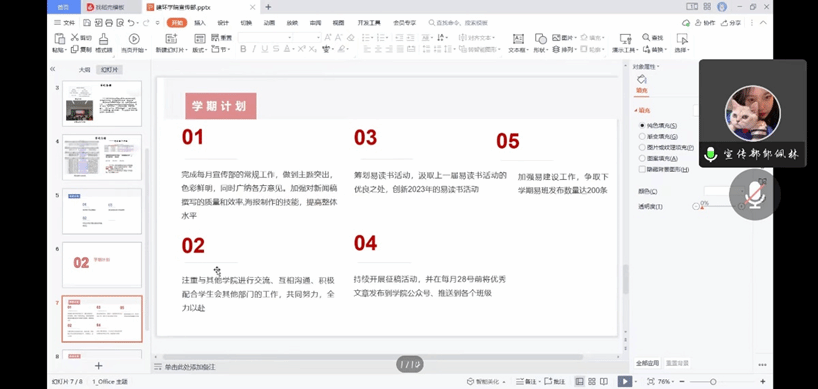Click the Share button
818x389 pixels.
731,23
